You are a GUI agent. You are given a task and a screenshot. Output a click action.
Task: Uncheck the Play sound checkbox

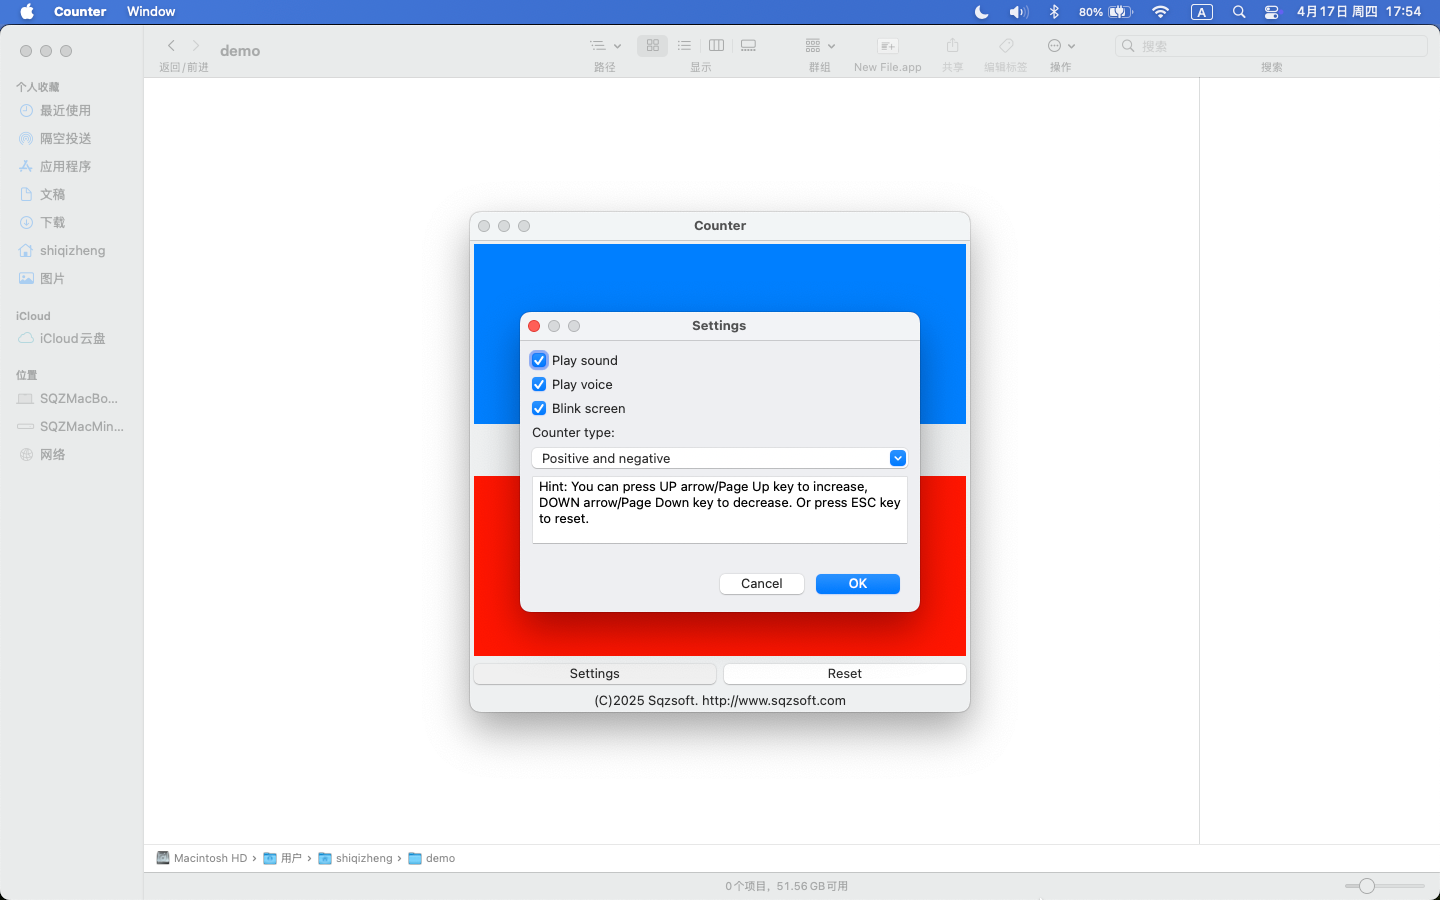[539, 360]
